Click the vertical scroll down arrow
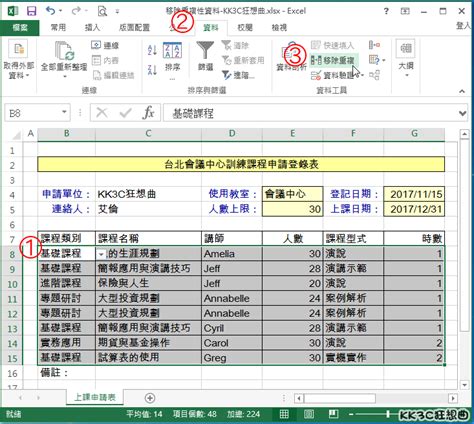This screenshot has width=474, height=424. point(464,385)
